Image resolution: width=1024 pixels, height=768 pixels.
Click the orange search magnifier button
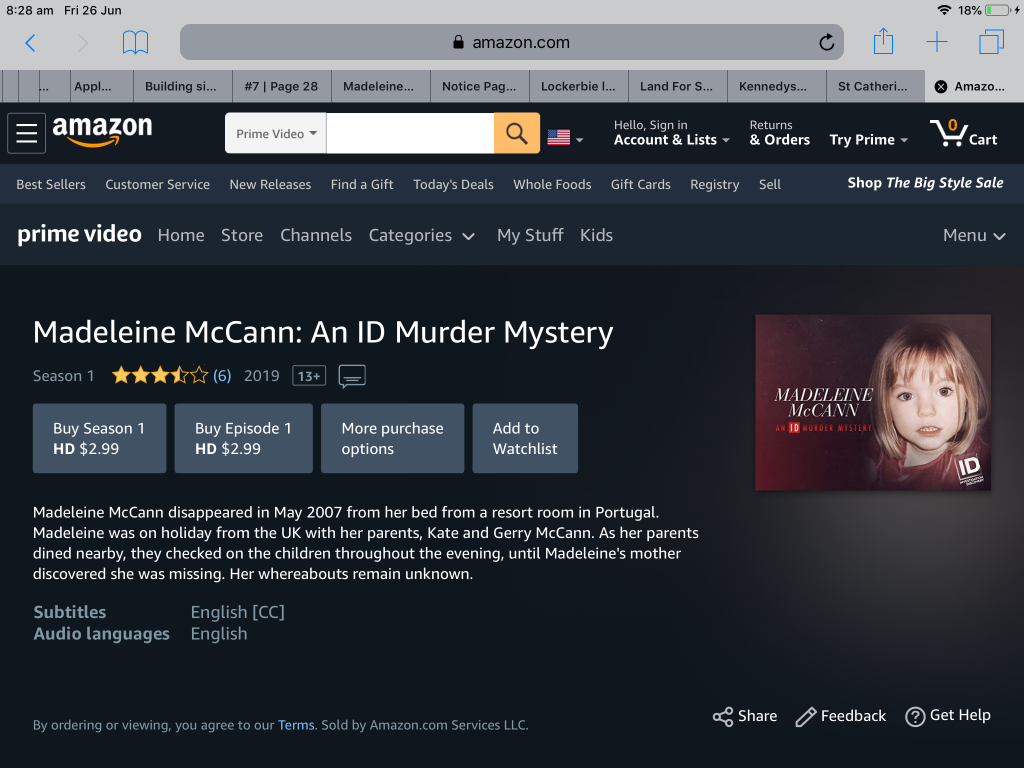click(516, 133)
